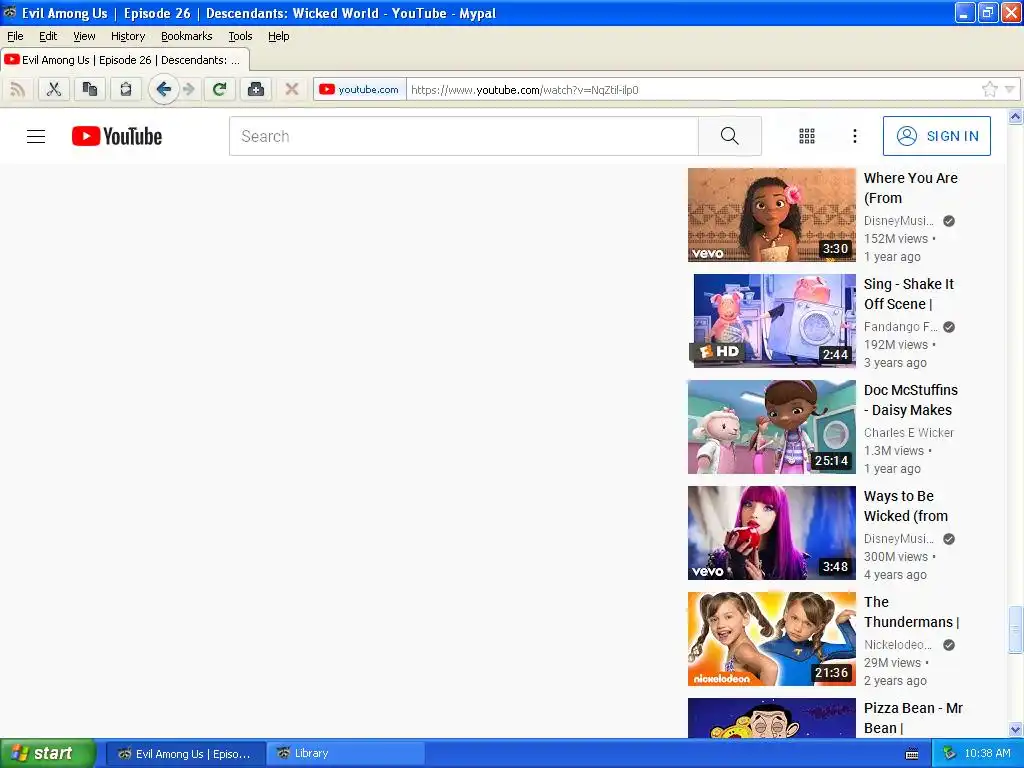Click inside the YouTube Search box
The width and height of the screenshot is (1024, 768).
pos(464,136)
